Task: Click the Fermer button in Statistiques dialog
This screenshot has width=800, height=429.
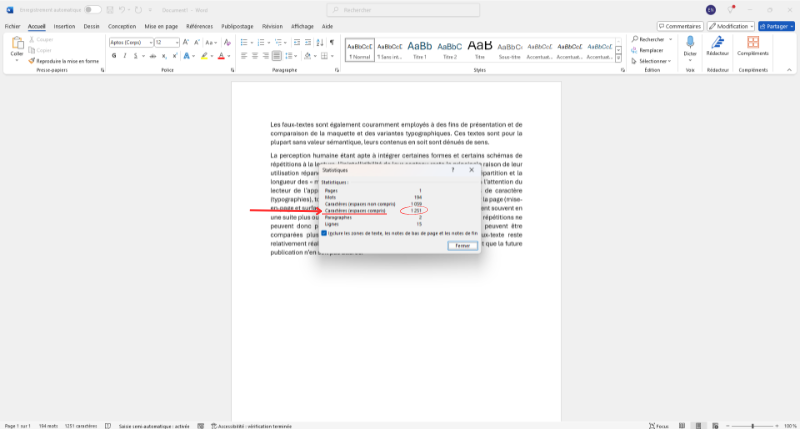Action: 461,245
